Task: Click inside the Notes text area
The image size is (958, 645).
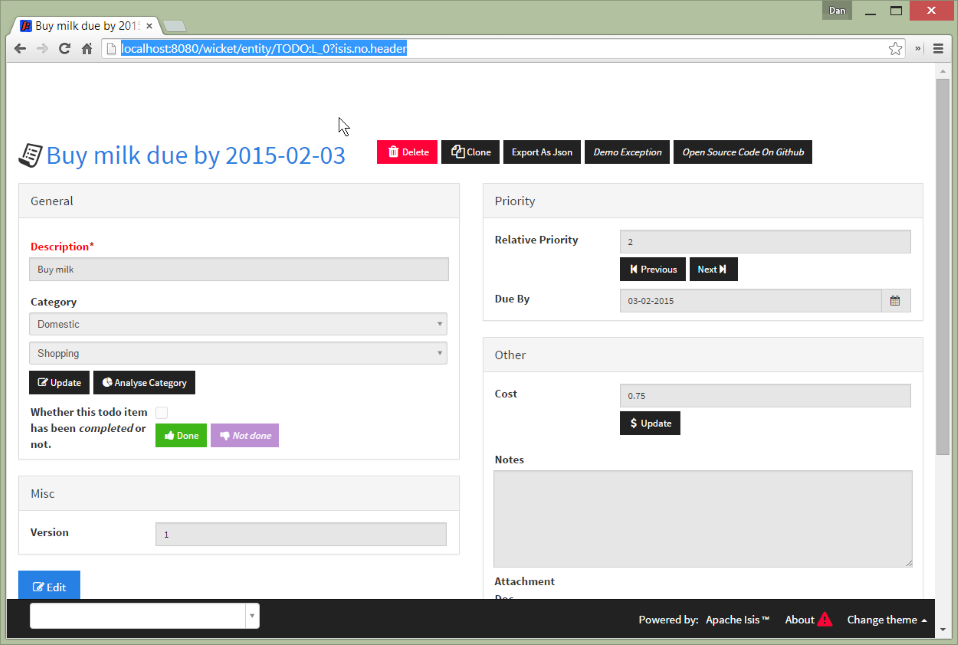Action: coord(702,518)
